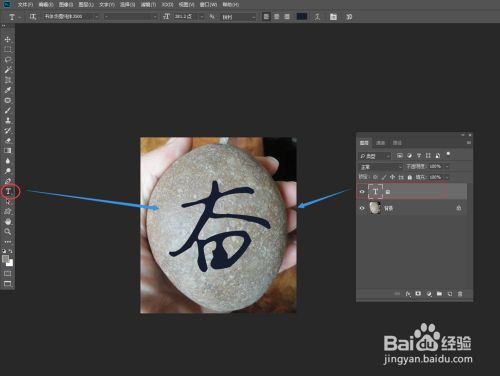Screen dimensions: 500x376
Task: Open the font family dropdown
Action: (x=71, y=16)
